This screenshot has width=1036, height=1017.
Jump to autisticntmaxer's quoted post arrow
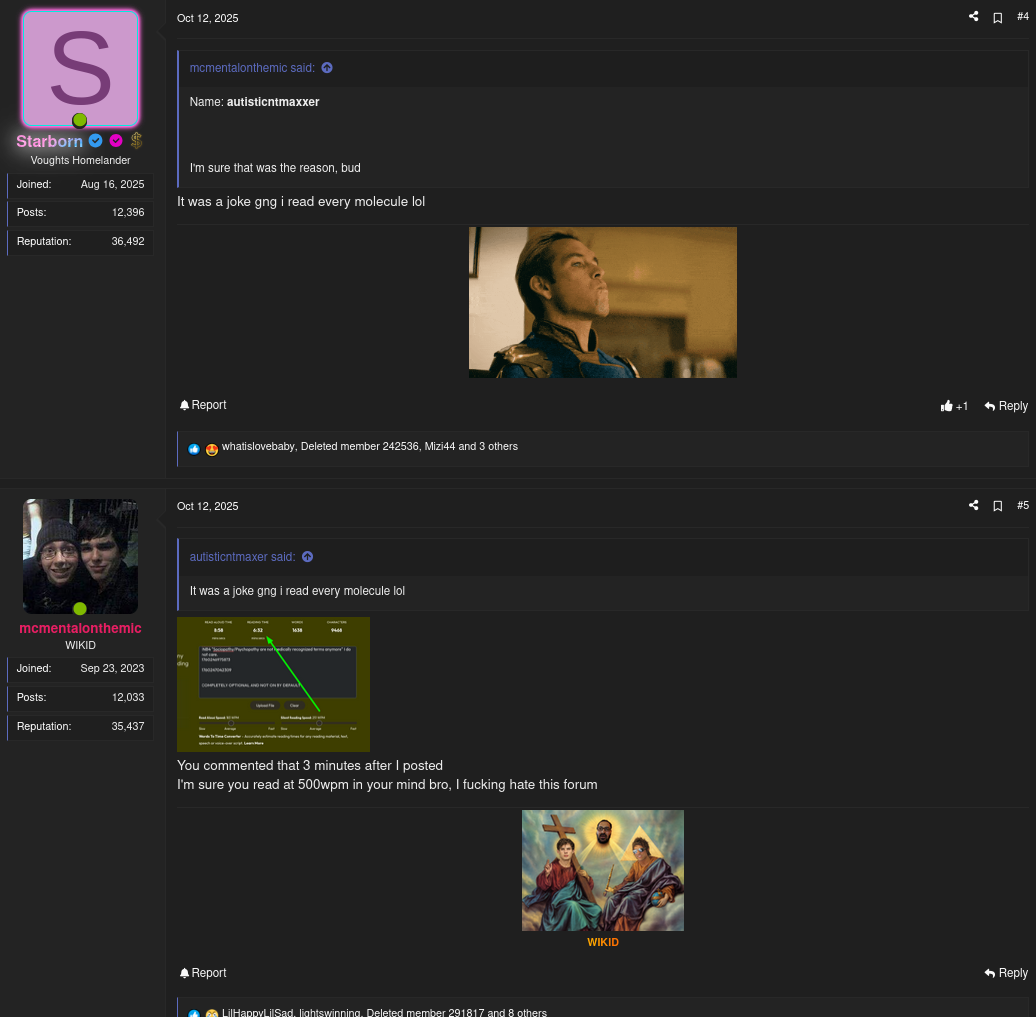307,556
